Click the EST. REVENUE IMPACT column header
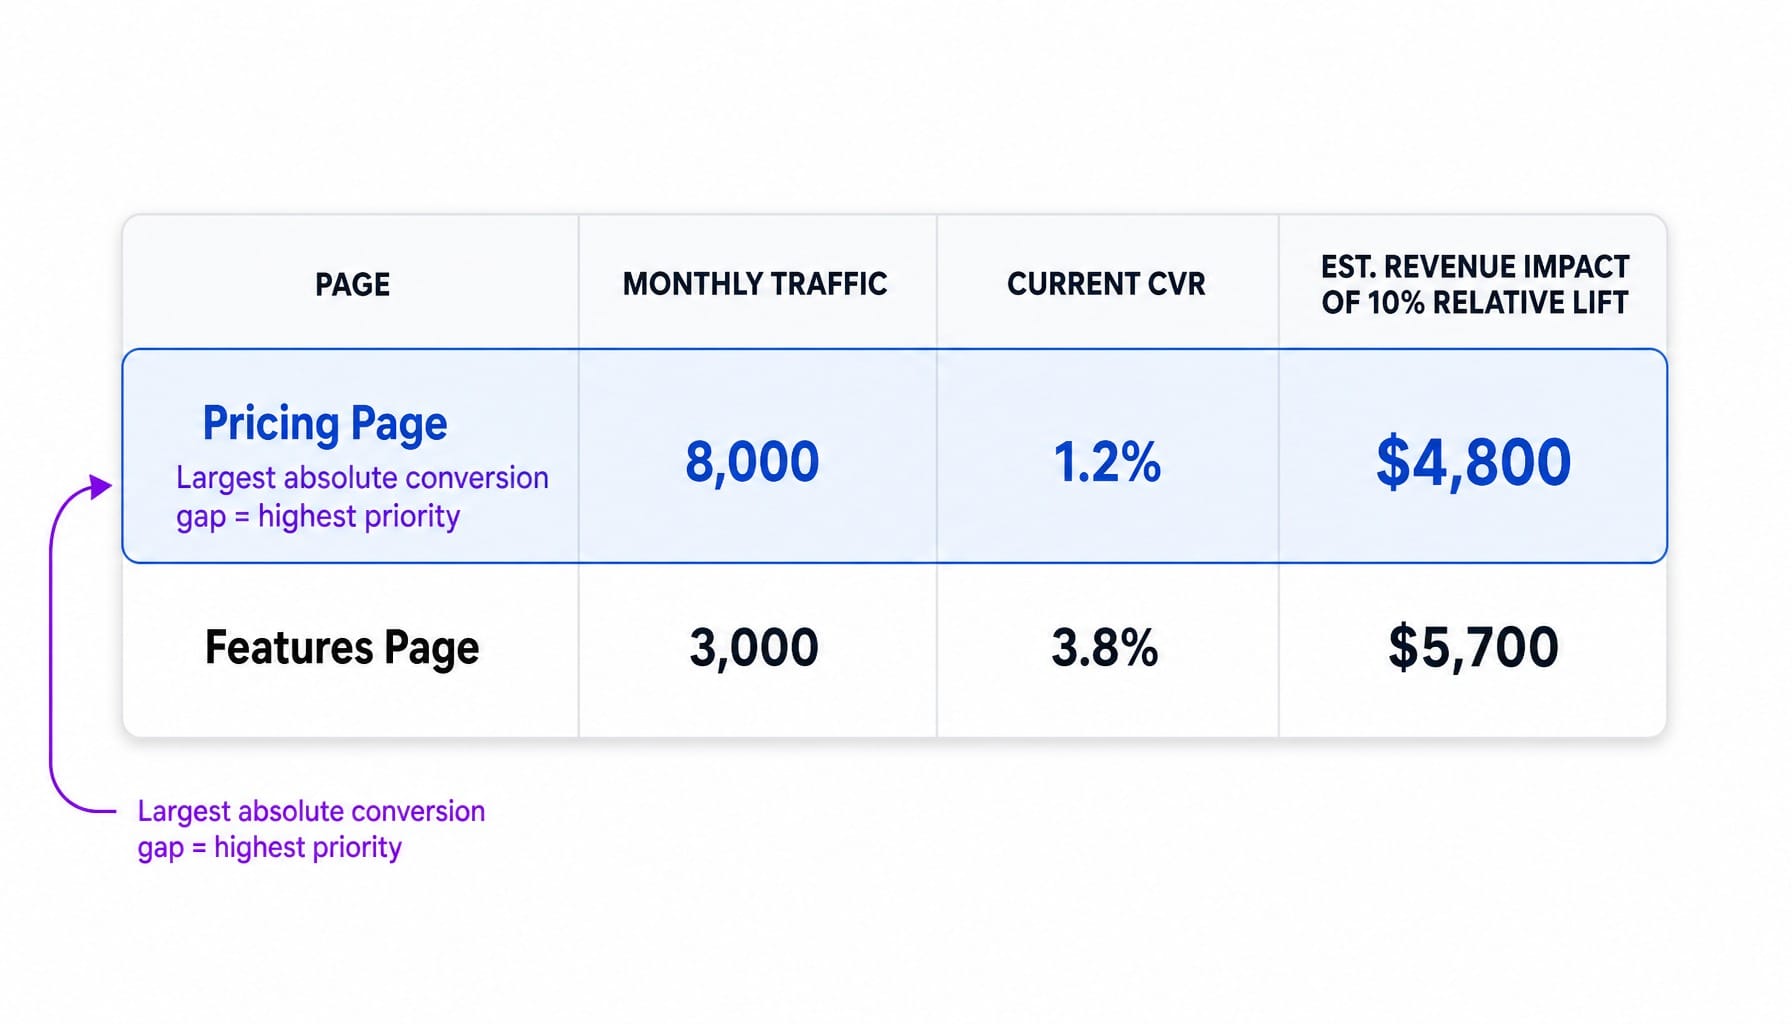Screen dimensions: 1792x1024 [x=1475, y=285]
